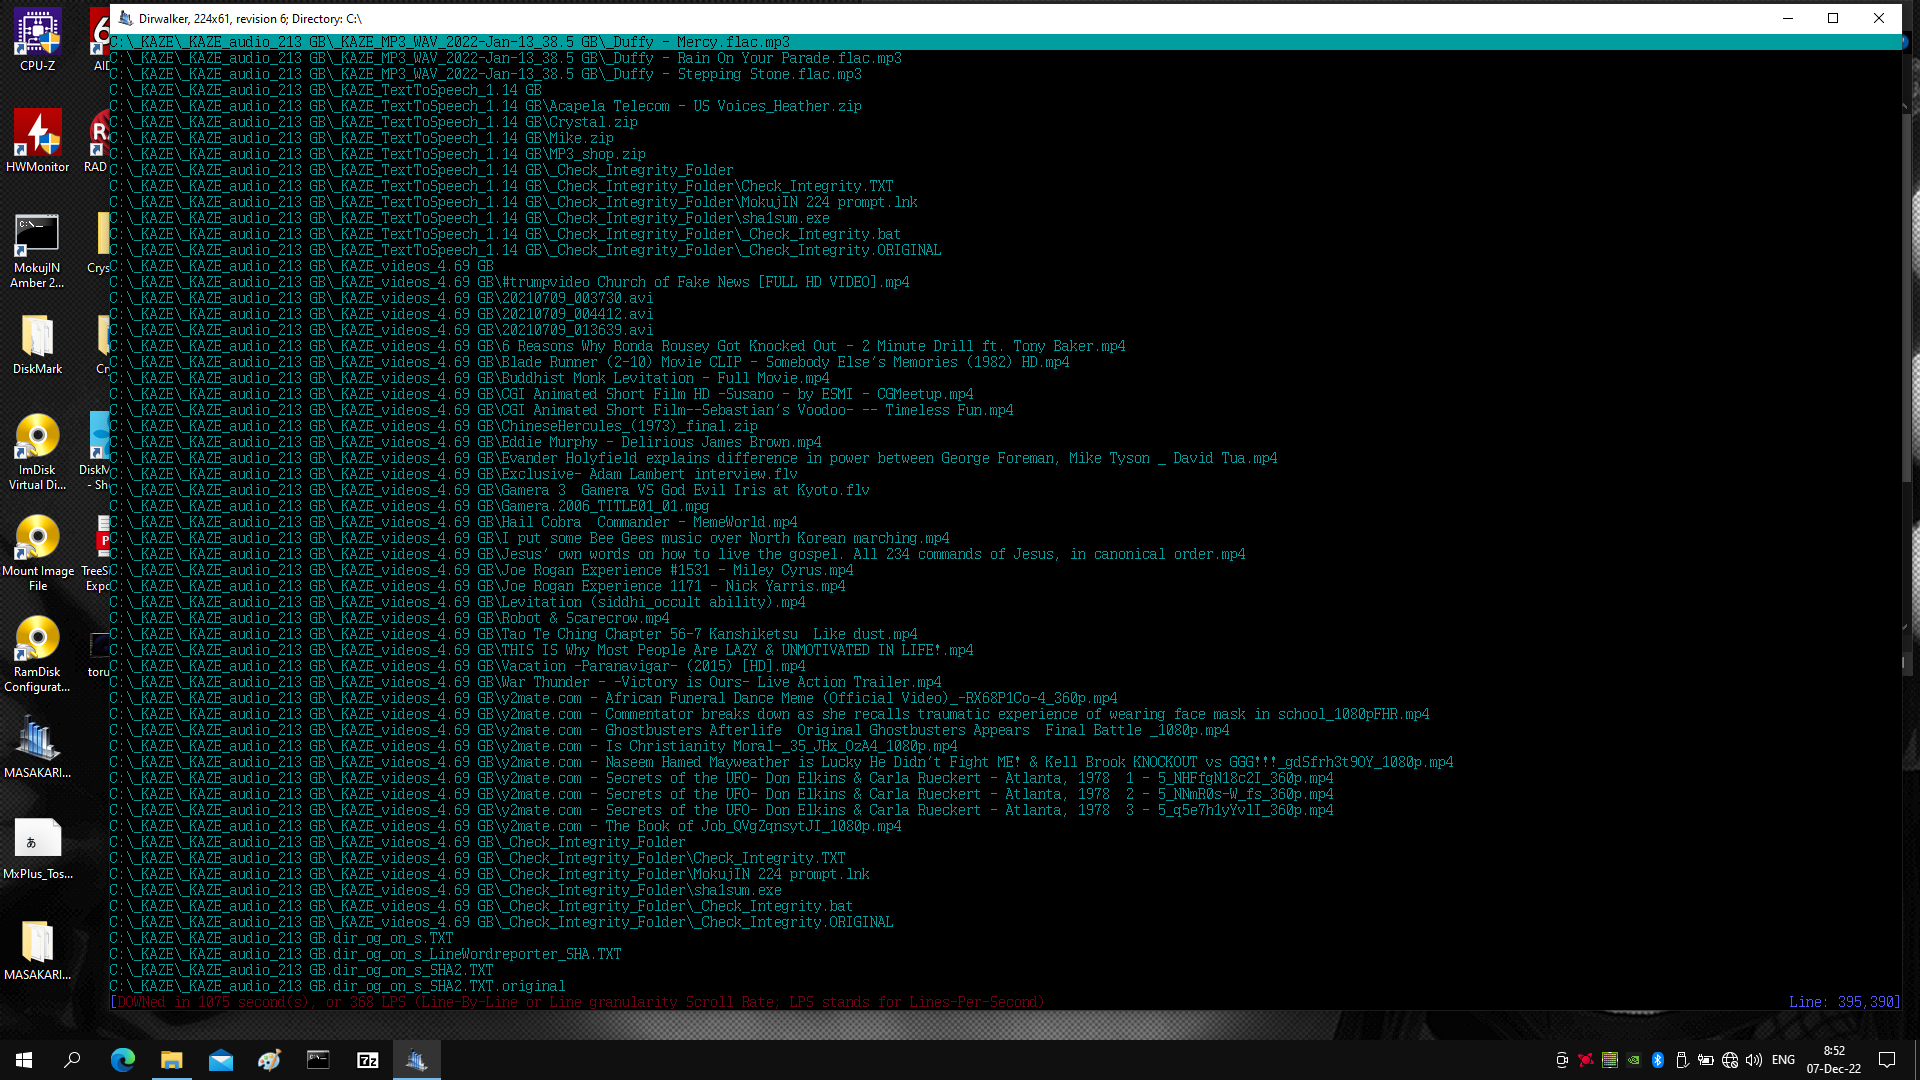Open the network status tray icon
The width and height of the screenshot is (1920, 1080).
pyautogui.click(x=1730, y=1060)
